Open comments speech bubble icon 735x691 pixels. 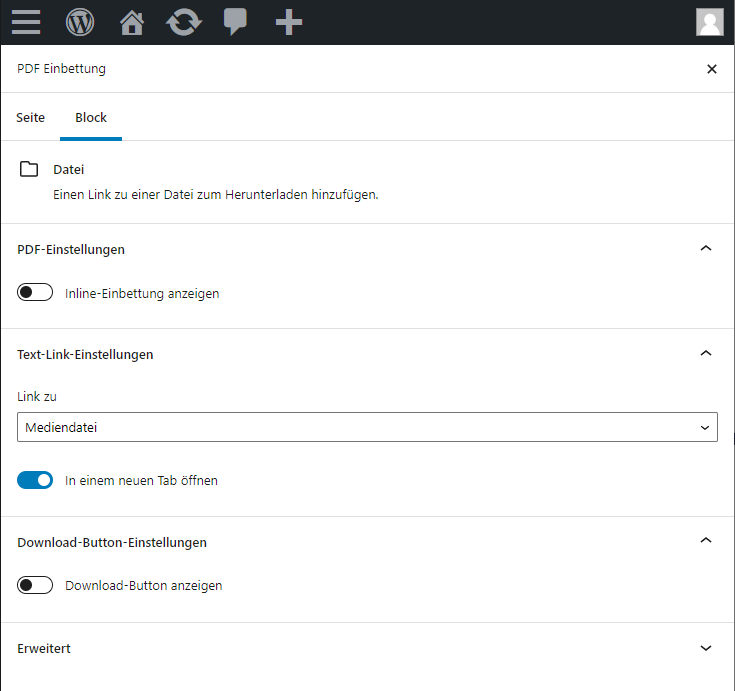pyautogui.click(x=235, y=22)
